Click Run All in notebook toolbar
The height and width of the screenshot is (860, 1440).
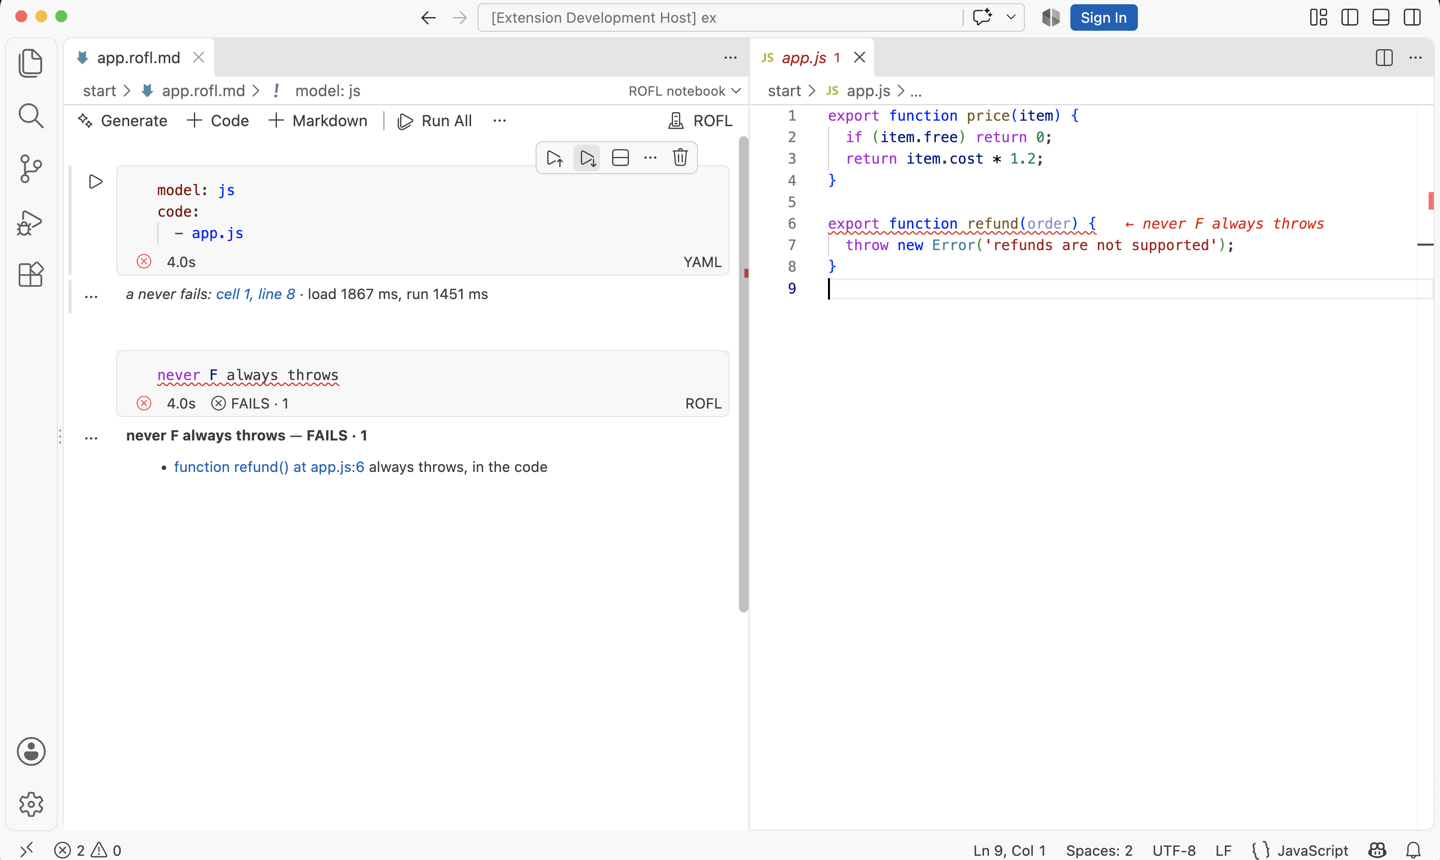pyautogui.click(x=435, y=121)
